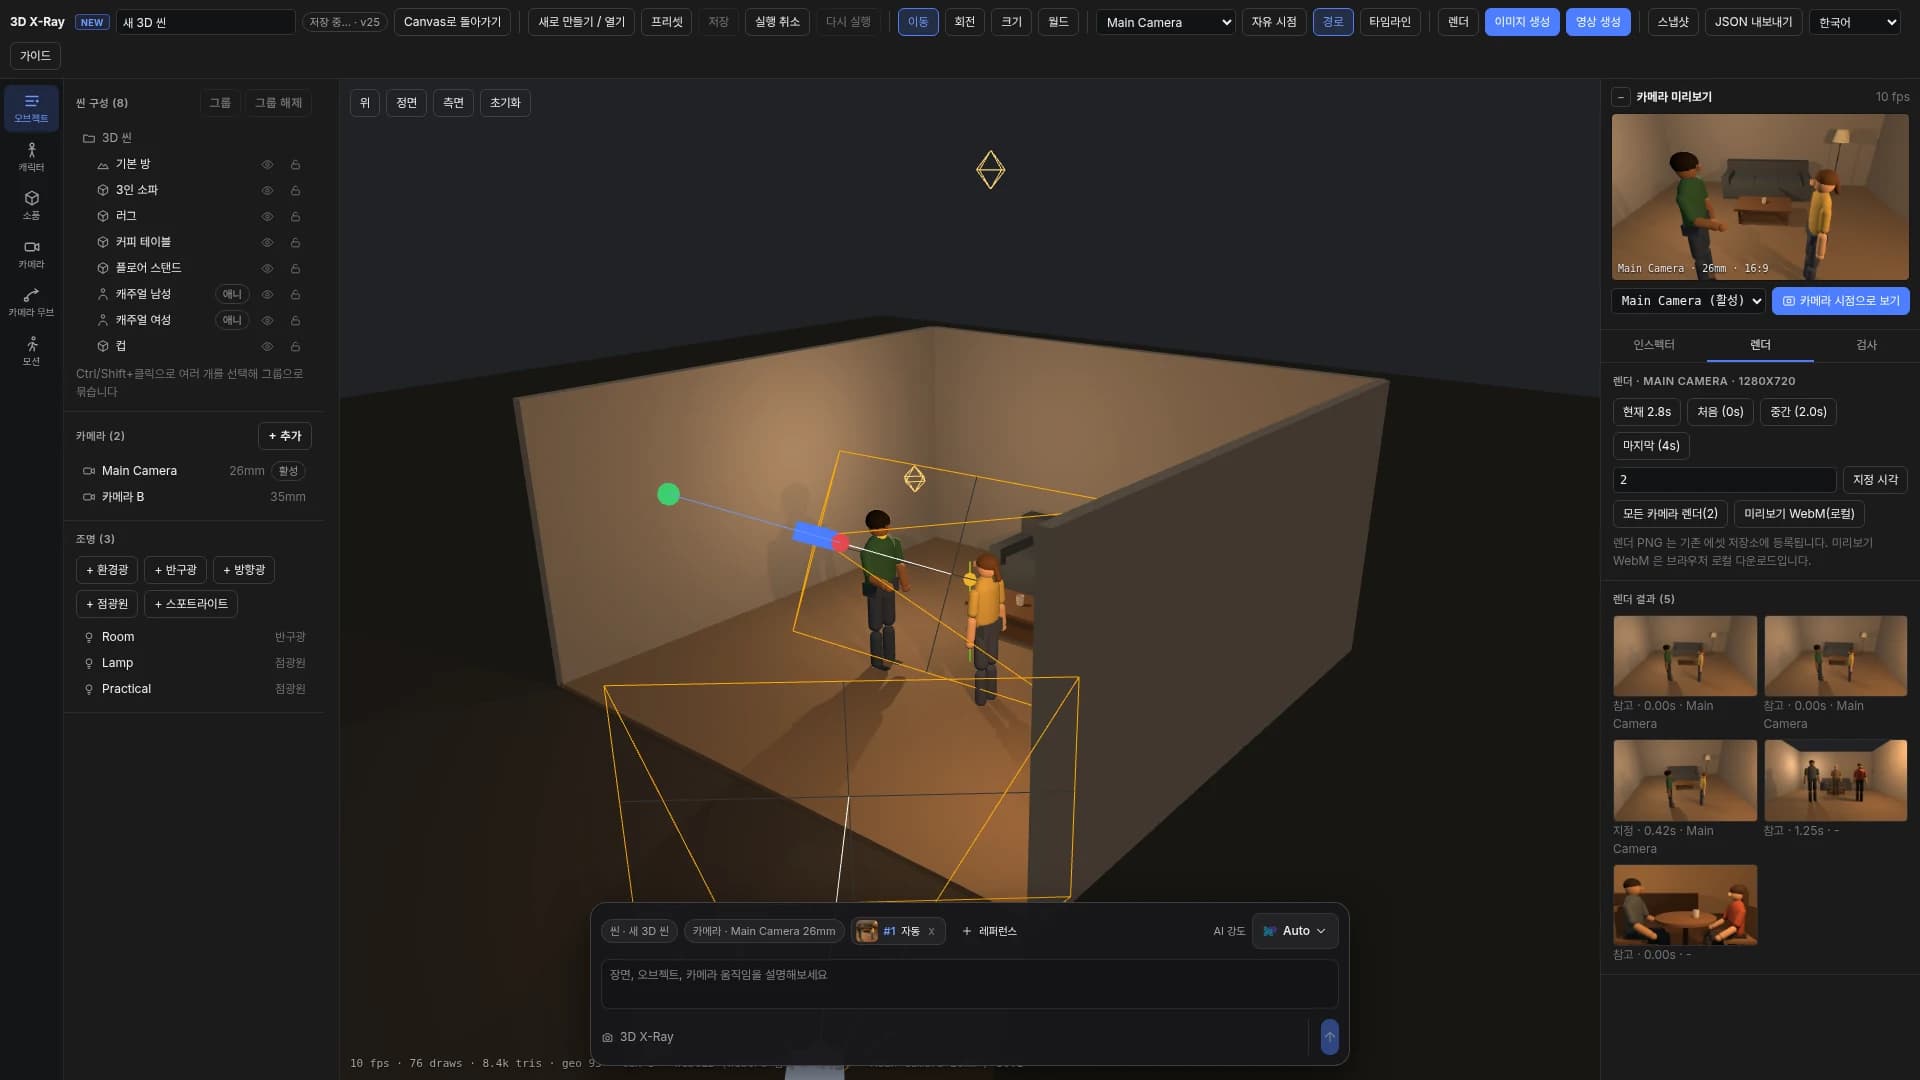This screenshot has width=1920, height=1080.
Task: Open the 소품 props sidebar panel
Action: 31,205
